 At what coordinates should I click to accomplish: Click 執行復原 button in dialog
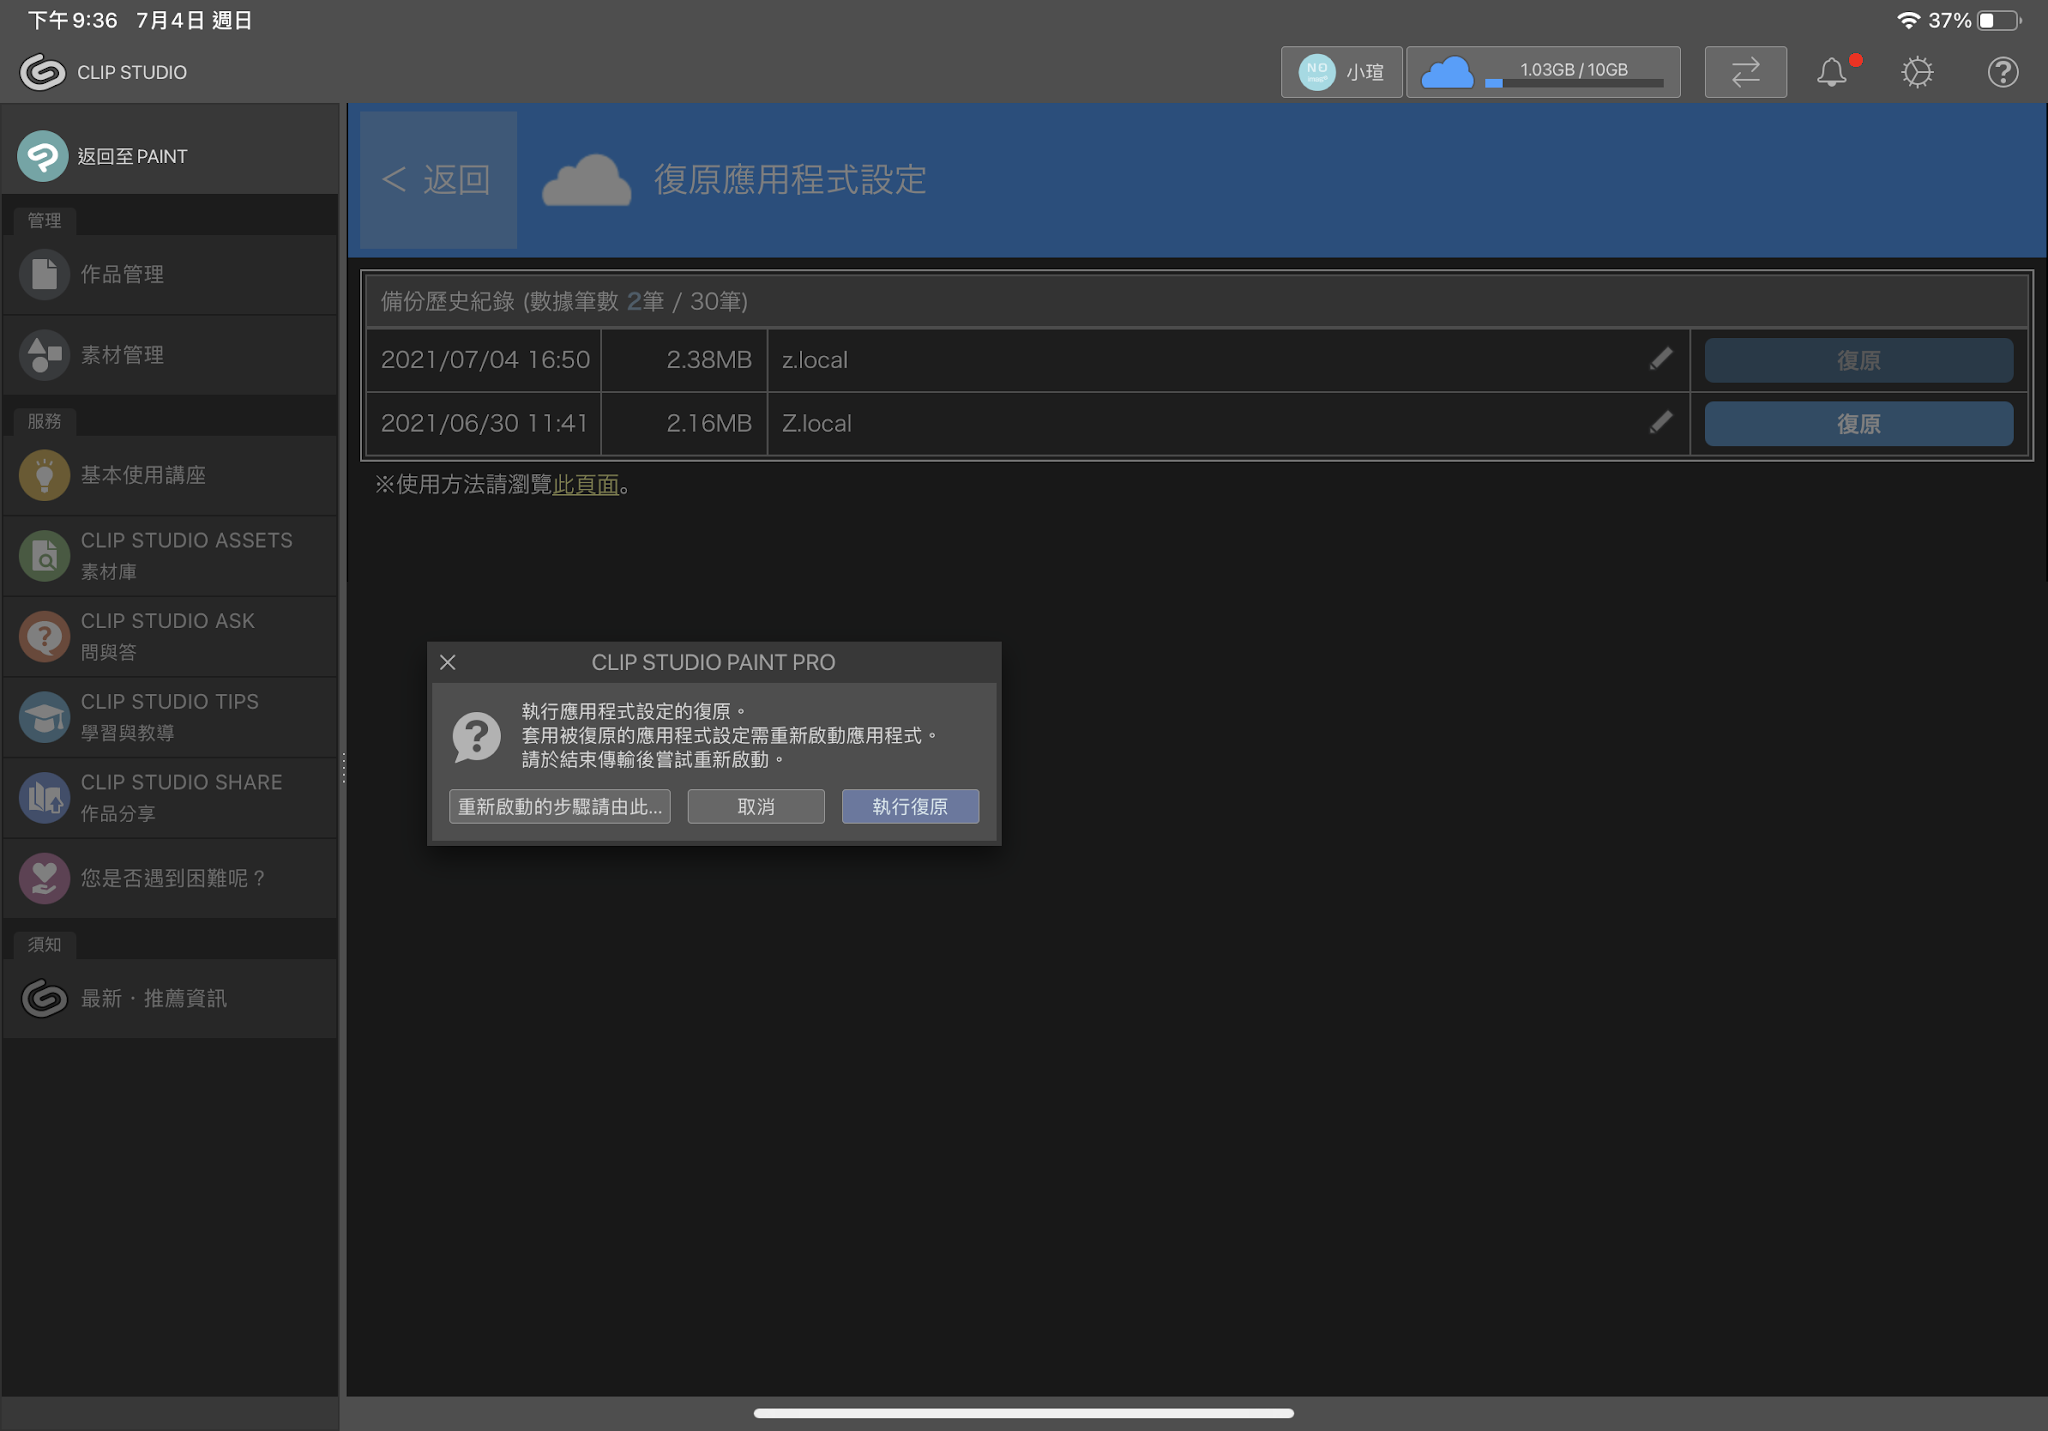[x=909, y=806]
